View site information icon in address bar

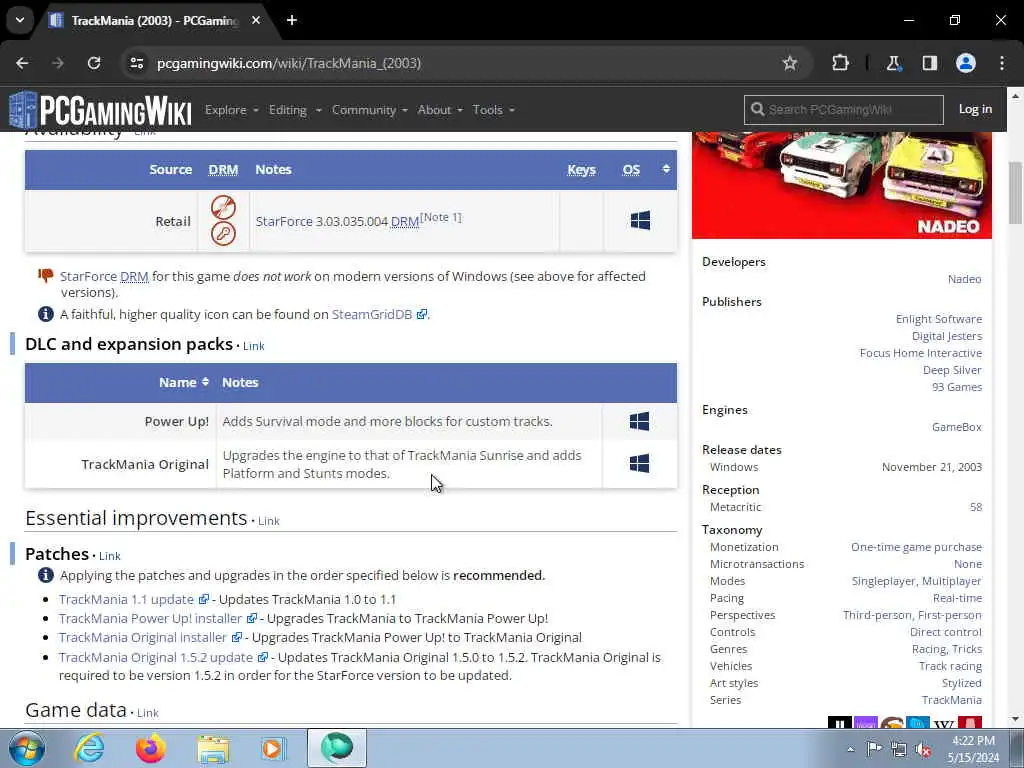(136, 63)
